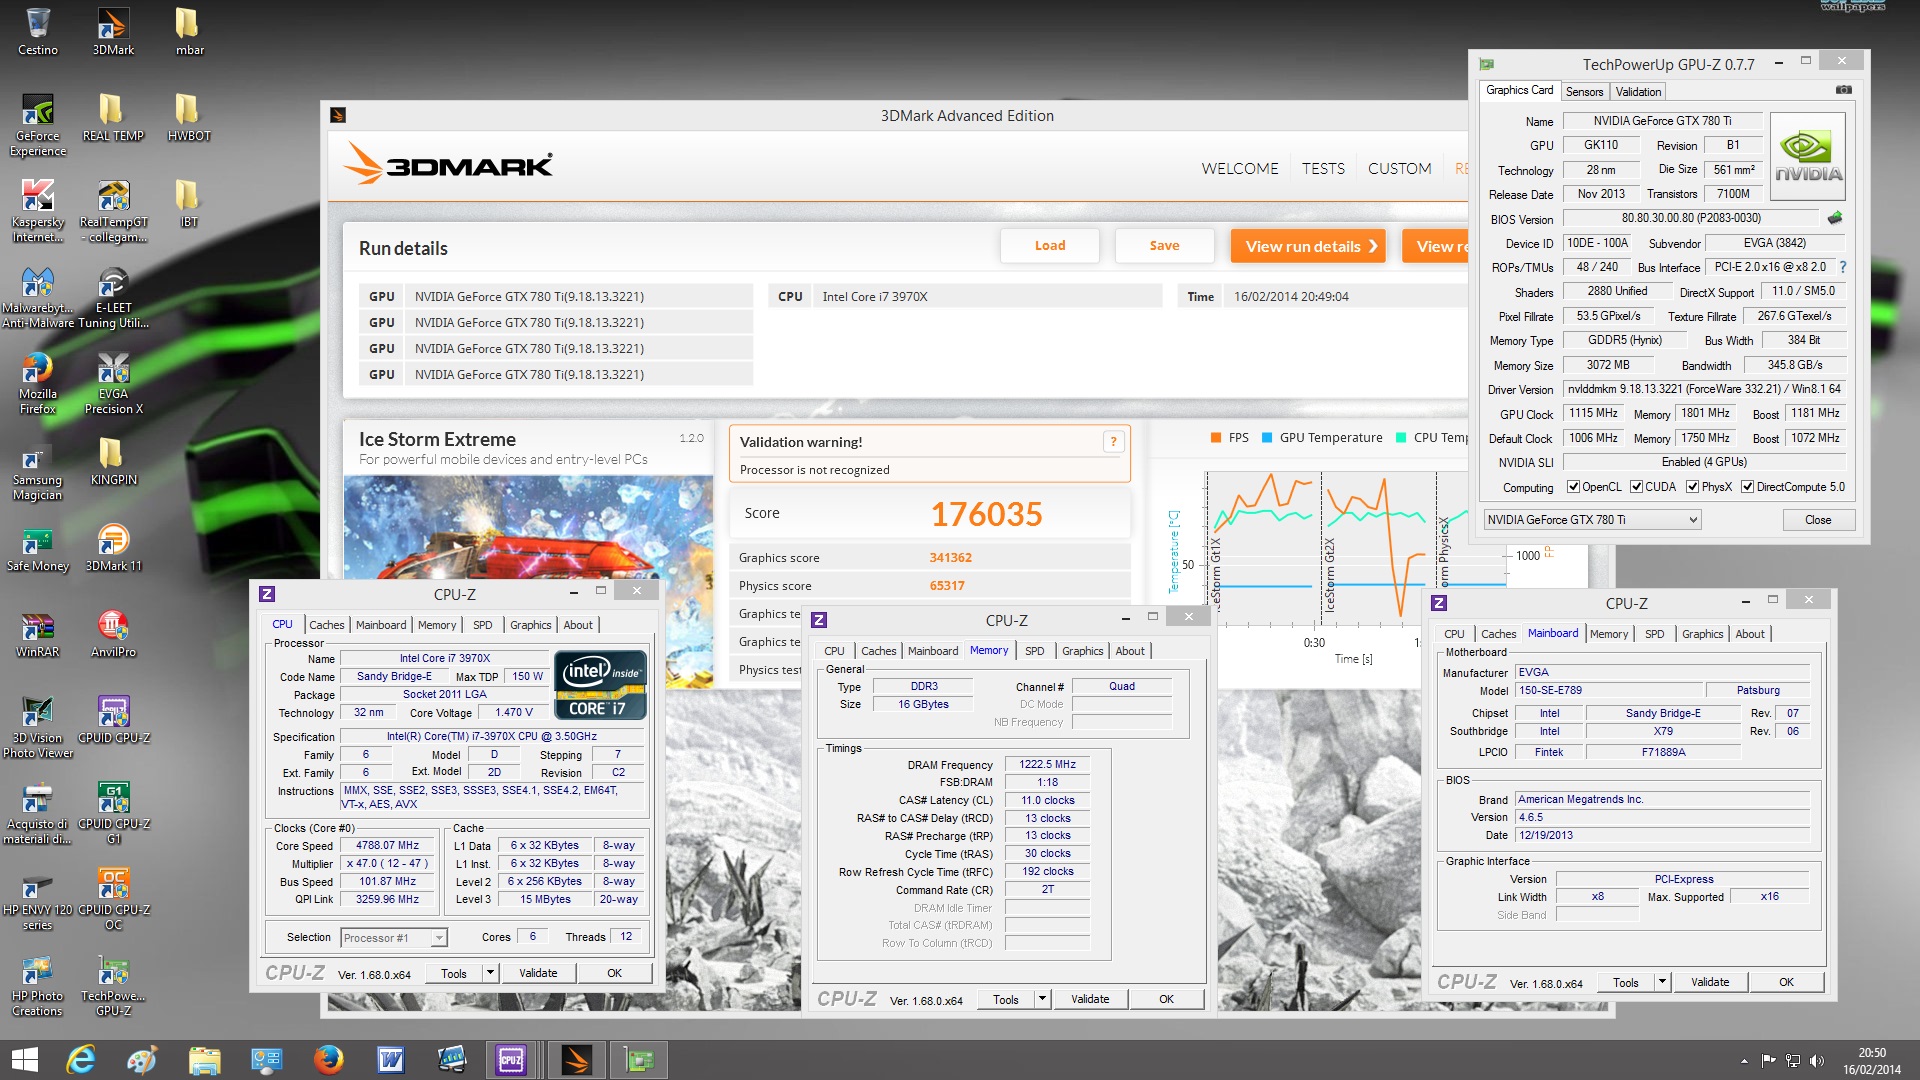This screenshot has height=1080, width=1920.
Task: Click the 176035 score value
Action: coord(986,514)
